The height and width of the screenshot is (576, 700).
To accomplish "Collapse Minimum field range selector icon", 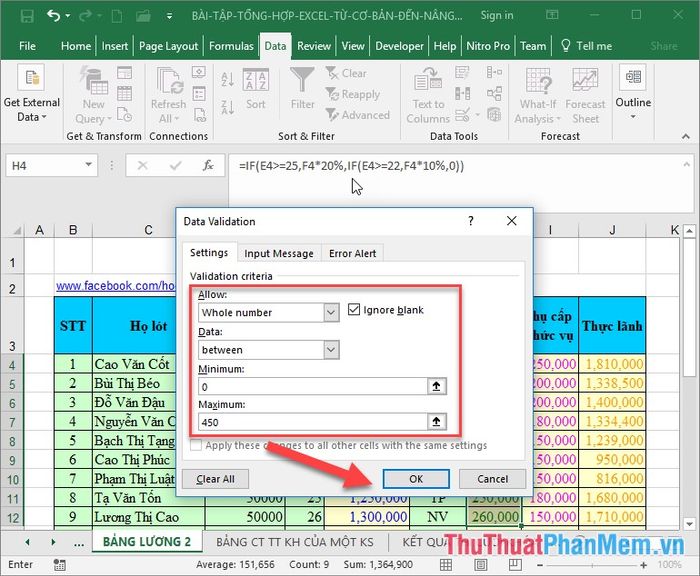I will 435,386.
